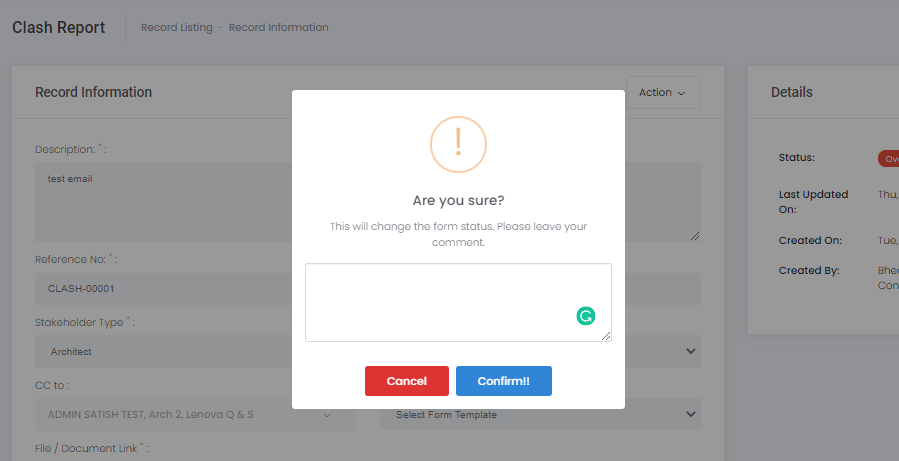Click the Details panel heading

(x=791, y=92)
